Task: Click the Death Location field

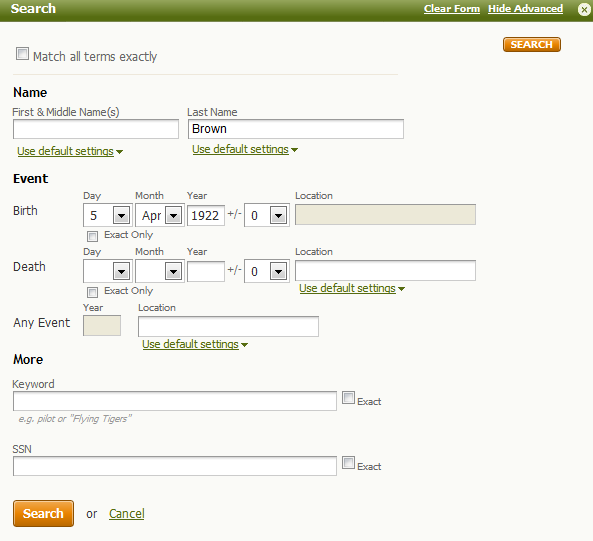Action: click(x=385, y=270)
